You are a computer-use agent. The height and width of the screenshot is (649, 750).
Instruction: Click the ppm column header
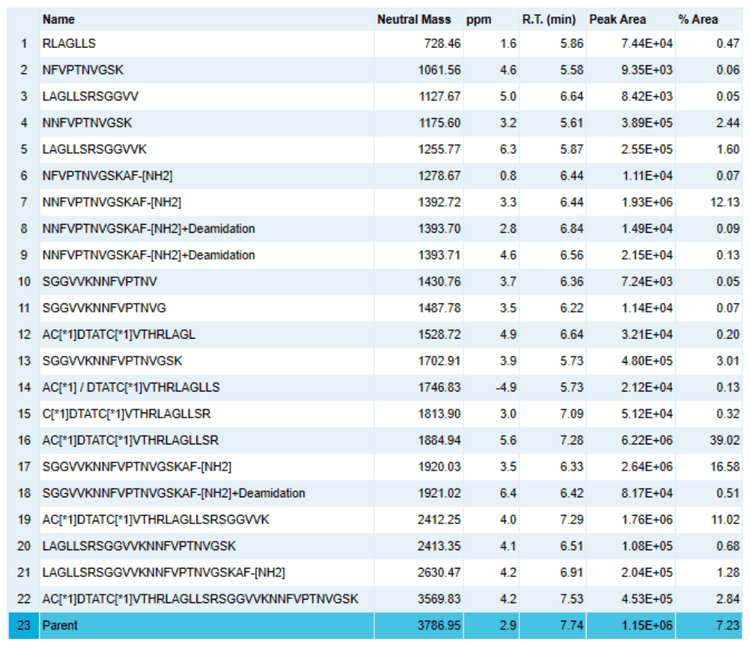point(478,19)
